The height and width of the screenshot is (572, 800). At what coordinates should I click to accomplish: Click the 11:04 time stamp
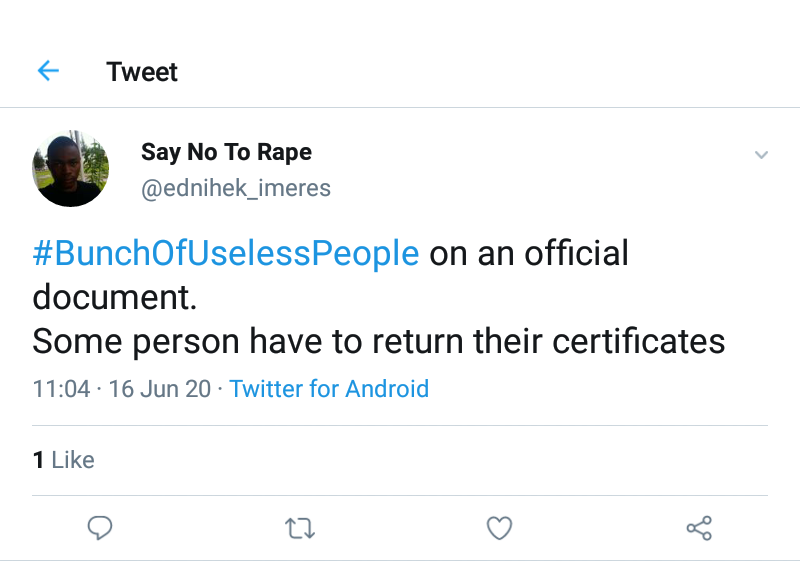(61, 388)
